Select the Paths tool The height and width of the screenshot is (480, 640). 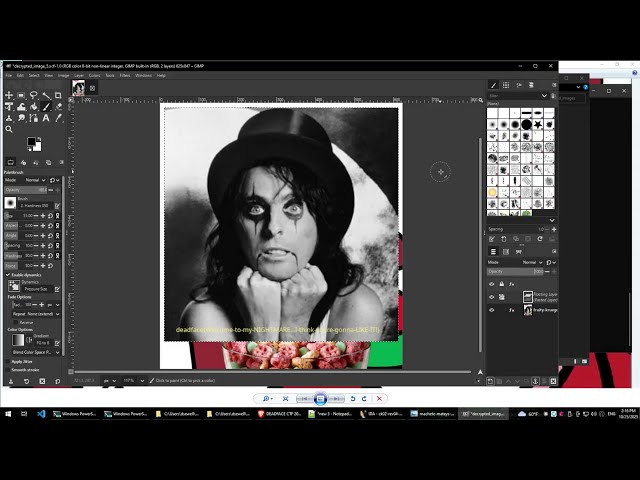(34, 118)
